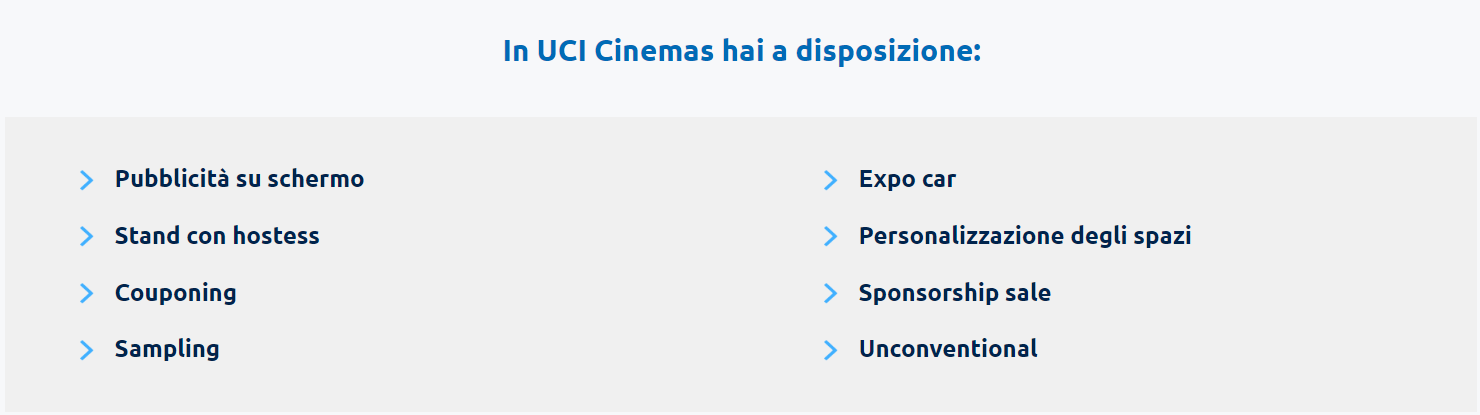
Task: Select Personalizzazione degli spazi text
Action: [x=1025, y=236]
